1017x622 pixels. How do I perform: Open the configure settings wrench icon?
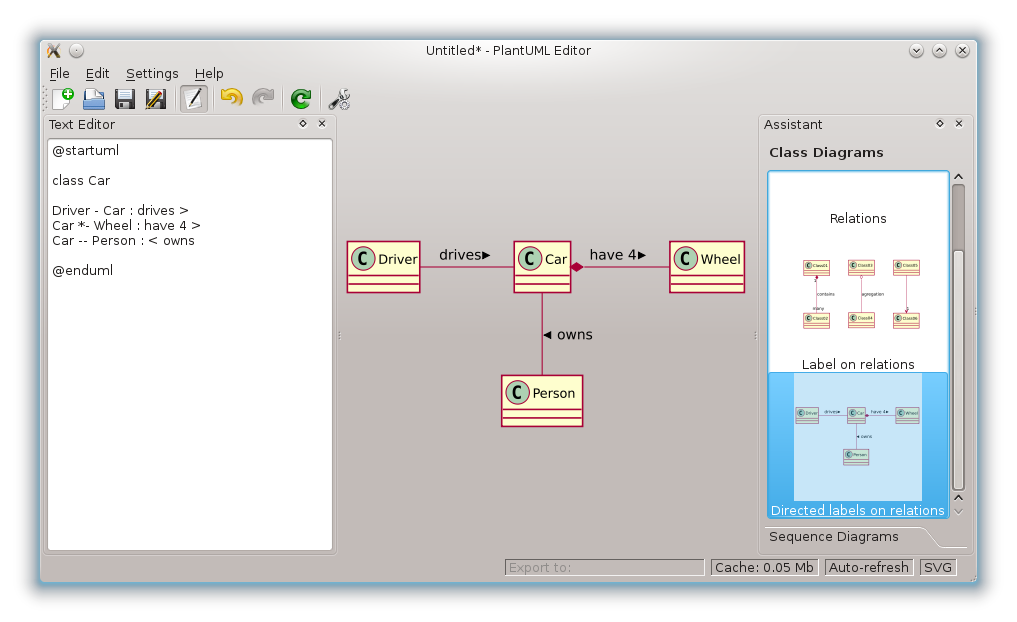coord(338,98)
